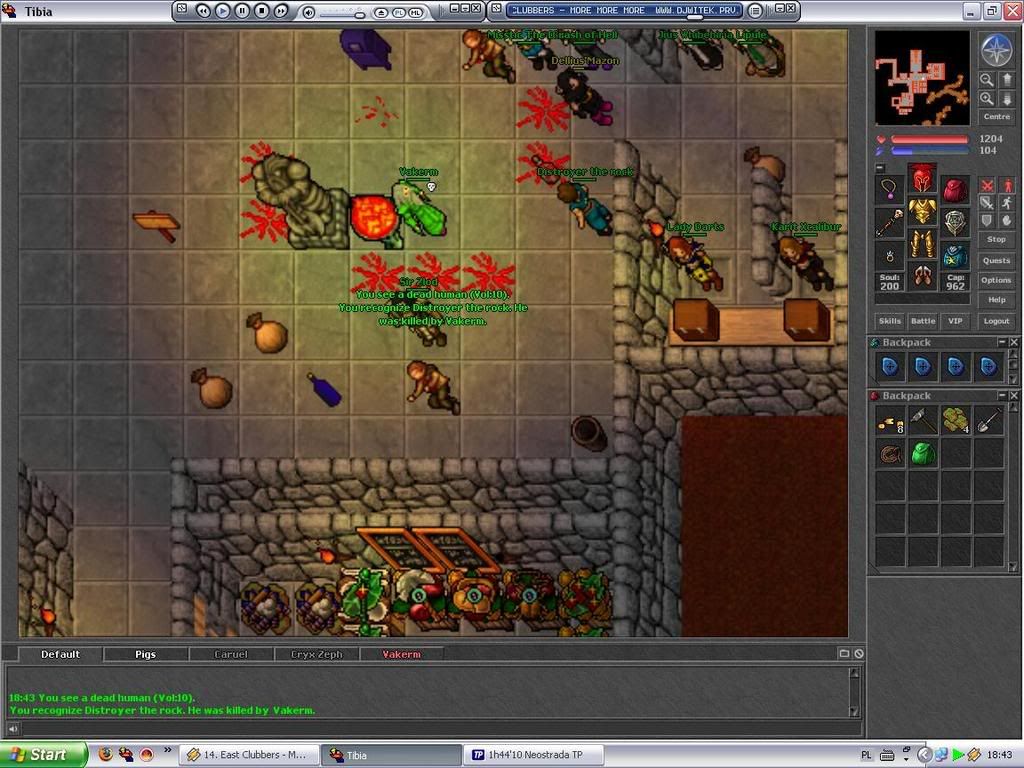
Task: Click the shovel in the backpack
Action: pyautogui.click(x=988, y=421)
